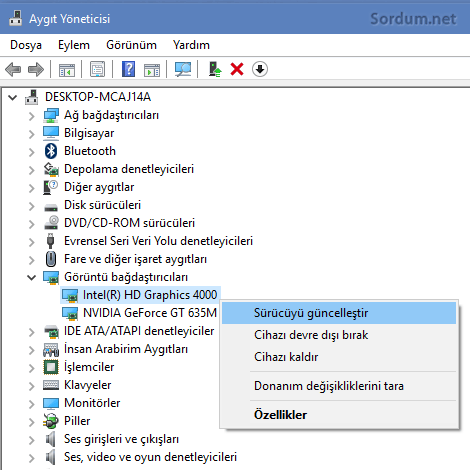Select Evrensel Seri Veri Yolu denetleyicileri
The image size is (470, 470).
point(158,241)
